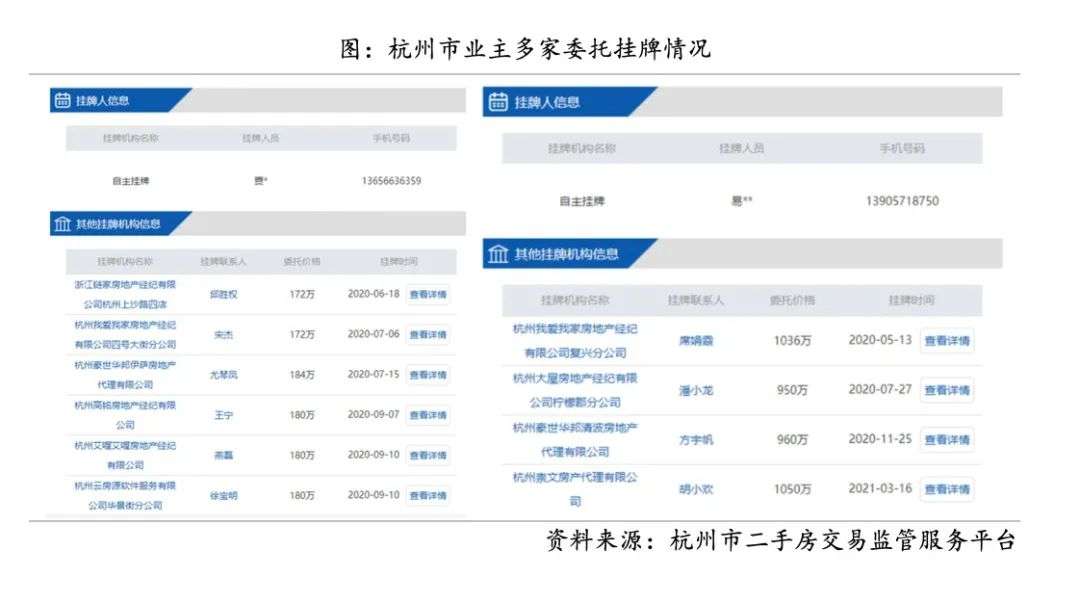Open 查看详情 for the 1050万 listing
Screen dimensions: 1080x603
[x=947, y=489]
